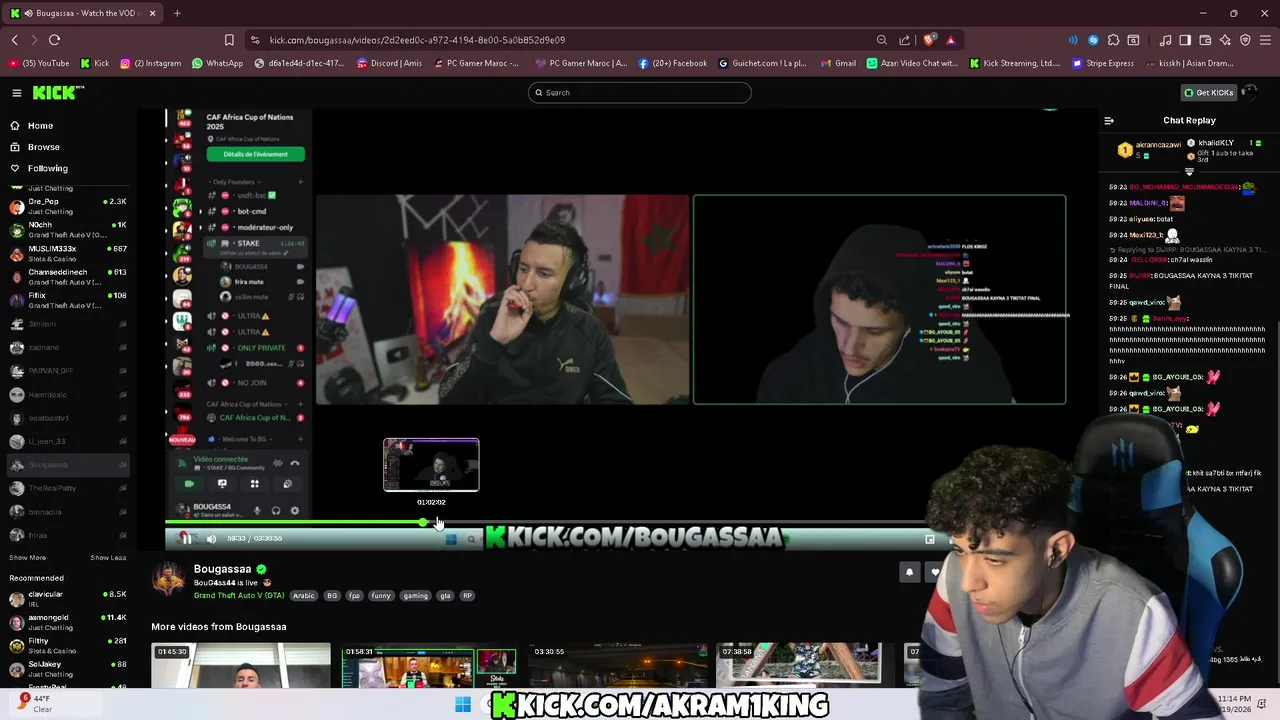Open Bougassaa channel name link
The image size is (1280, 720).
[x=222, y=569]
